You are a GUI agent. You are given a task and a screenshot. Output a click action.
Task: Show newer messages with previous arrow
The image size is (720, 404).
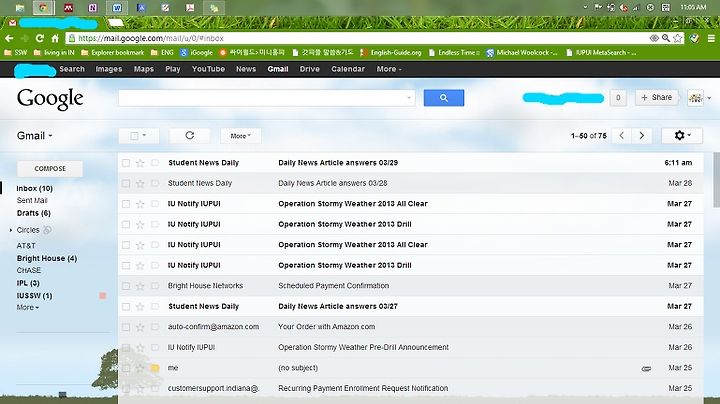coord(622,135)
